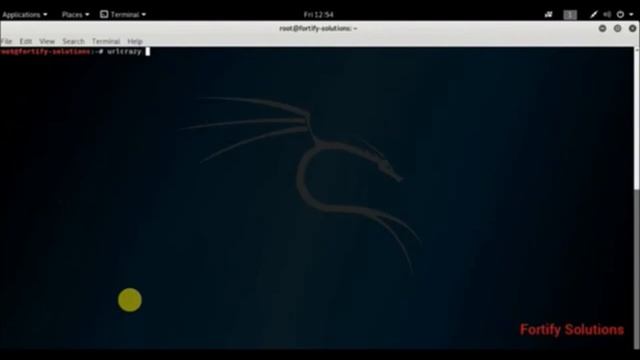
Task: Maximize the terminal window
Action: click(x=617, y=28)
